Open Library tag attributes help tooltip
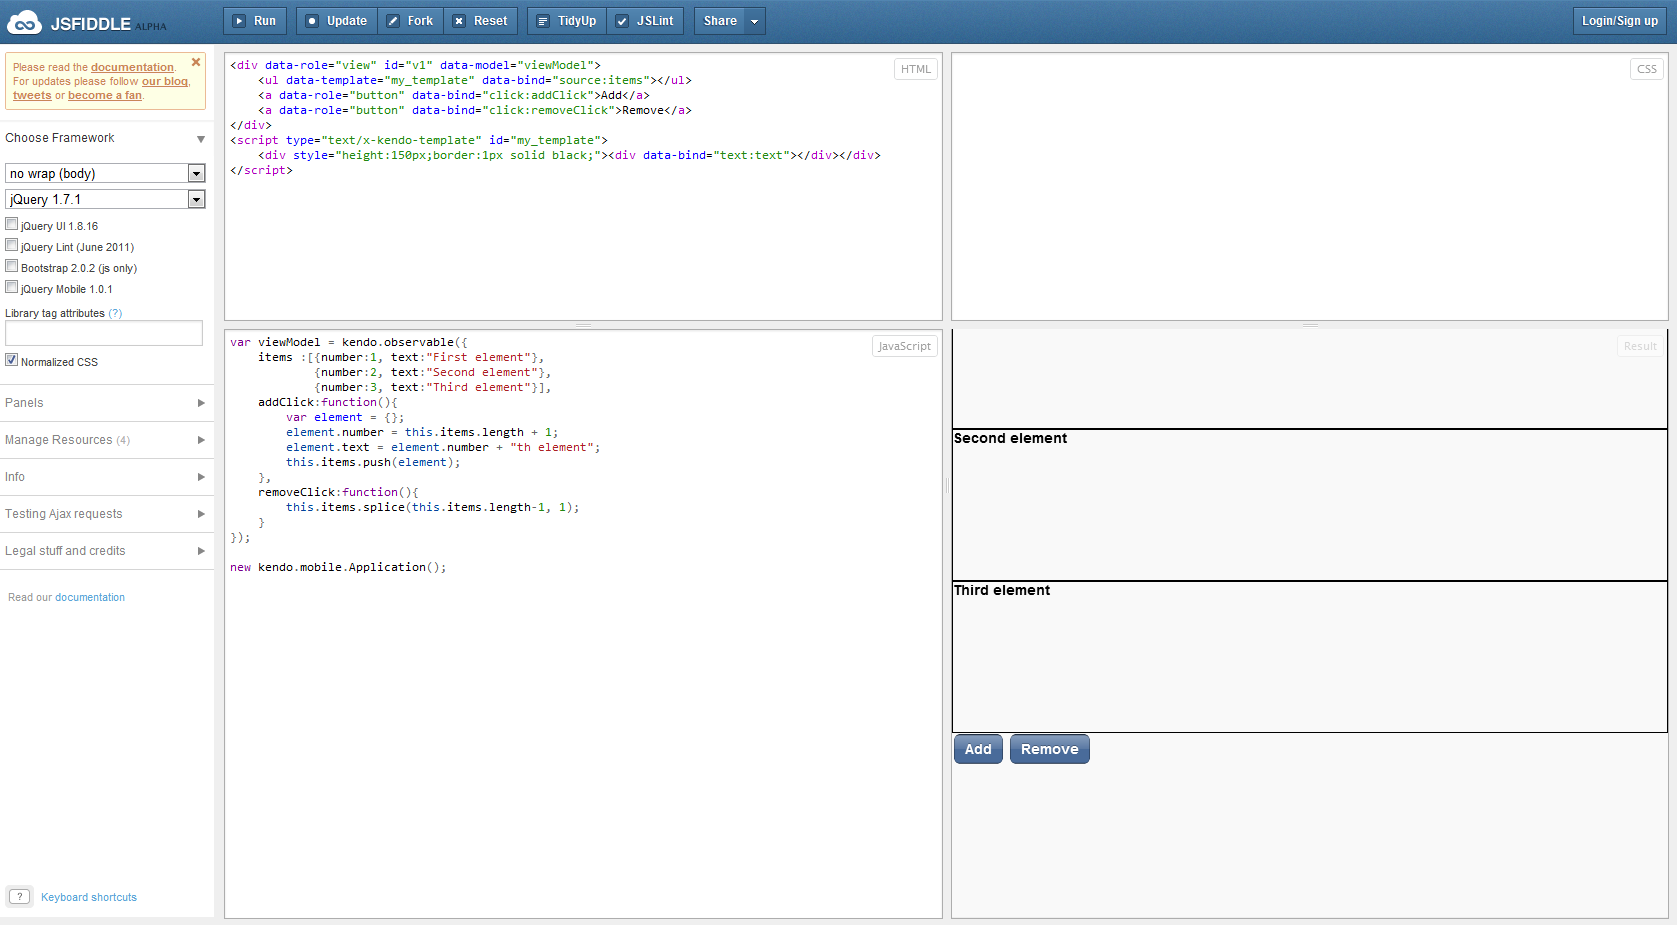This screenshot has height=925, width=1677. pyautogui.click(x=115, y=313)
